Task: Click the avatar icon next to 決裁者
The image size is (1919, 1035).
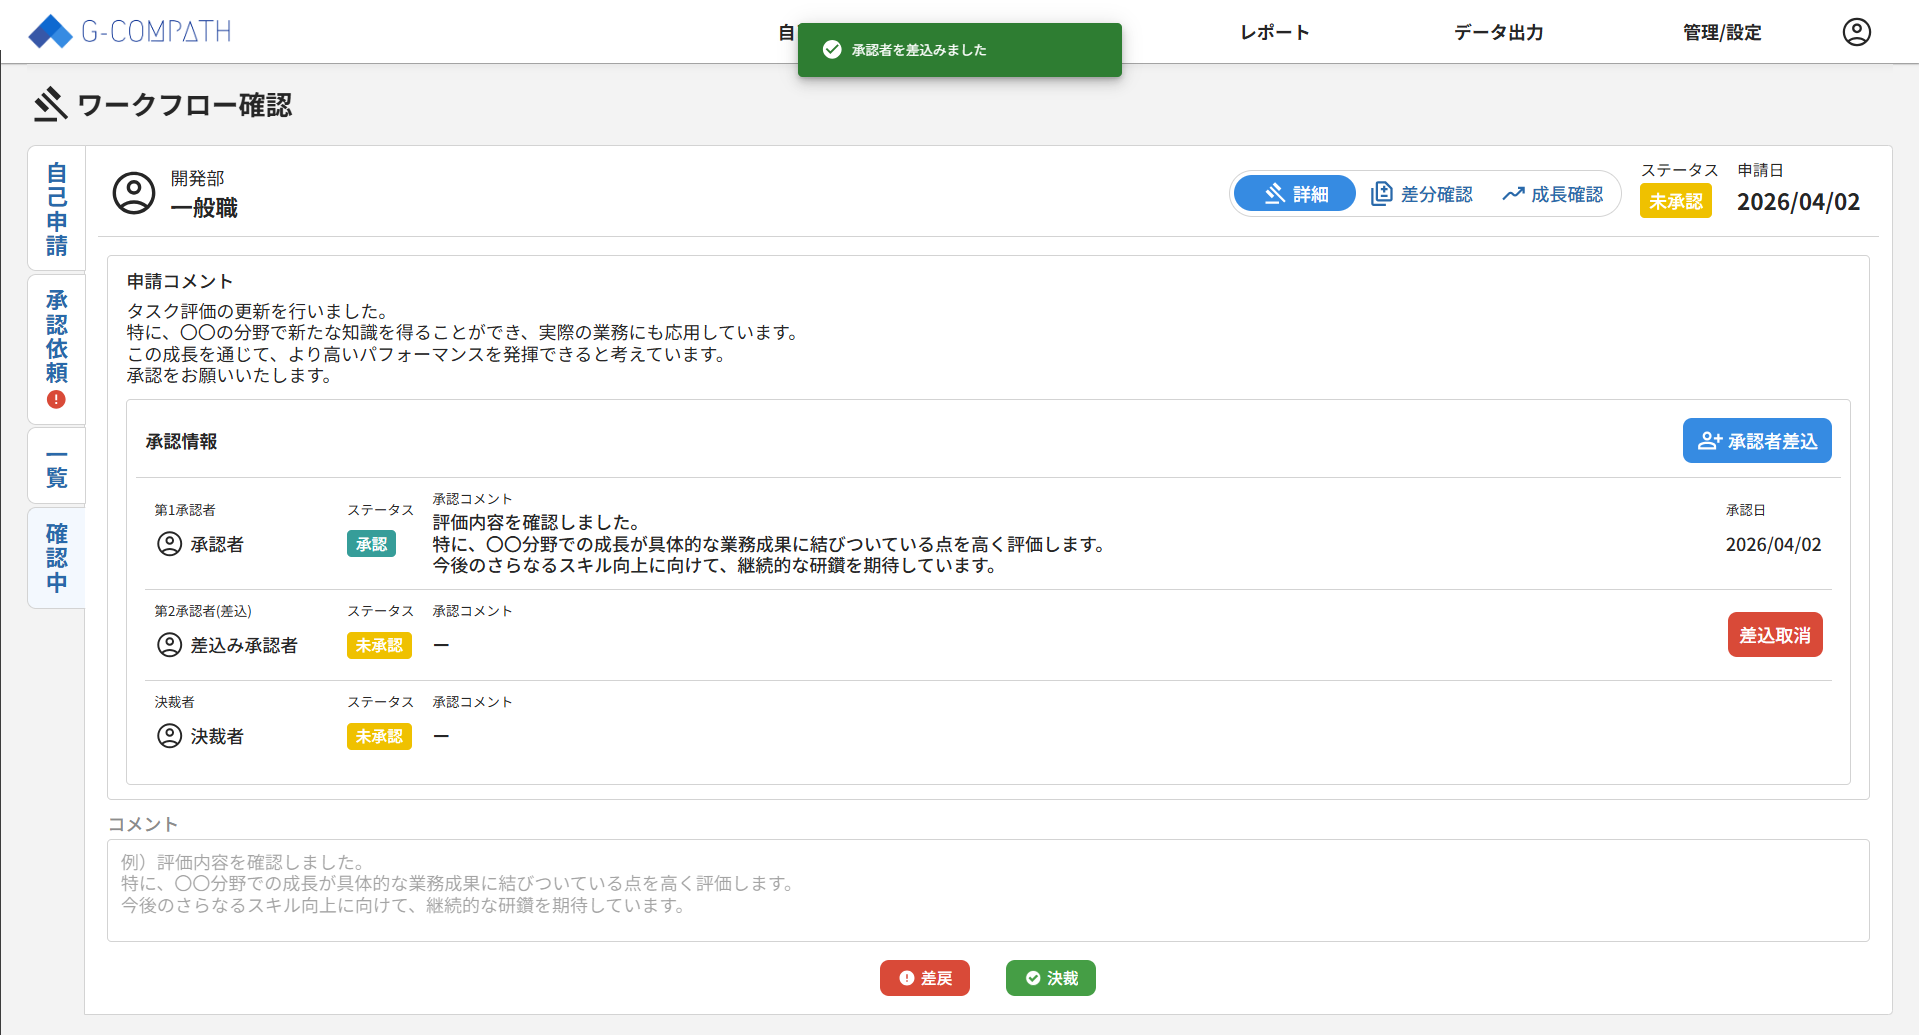Action: [170, 736]
